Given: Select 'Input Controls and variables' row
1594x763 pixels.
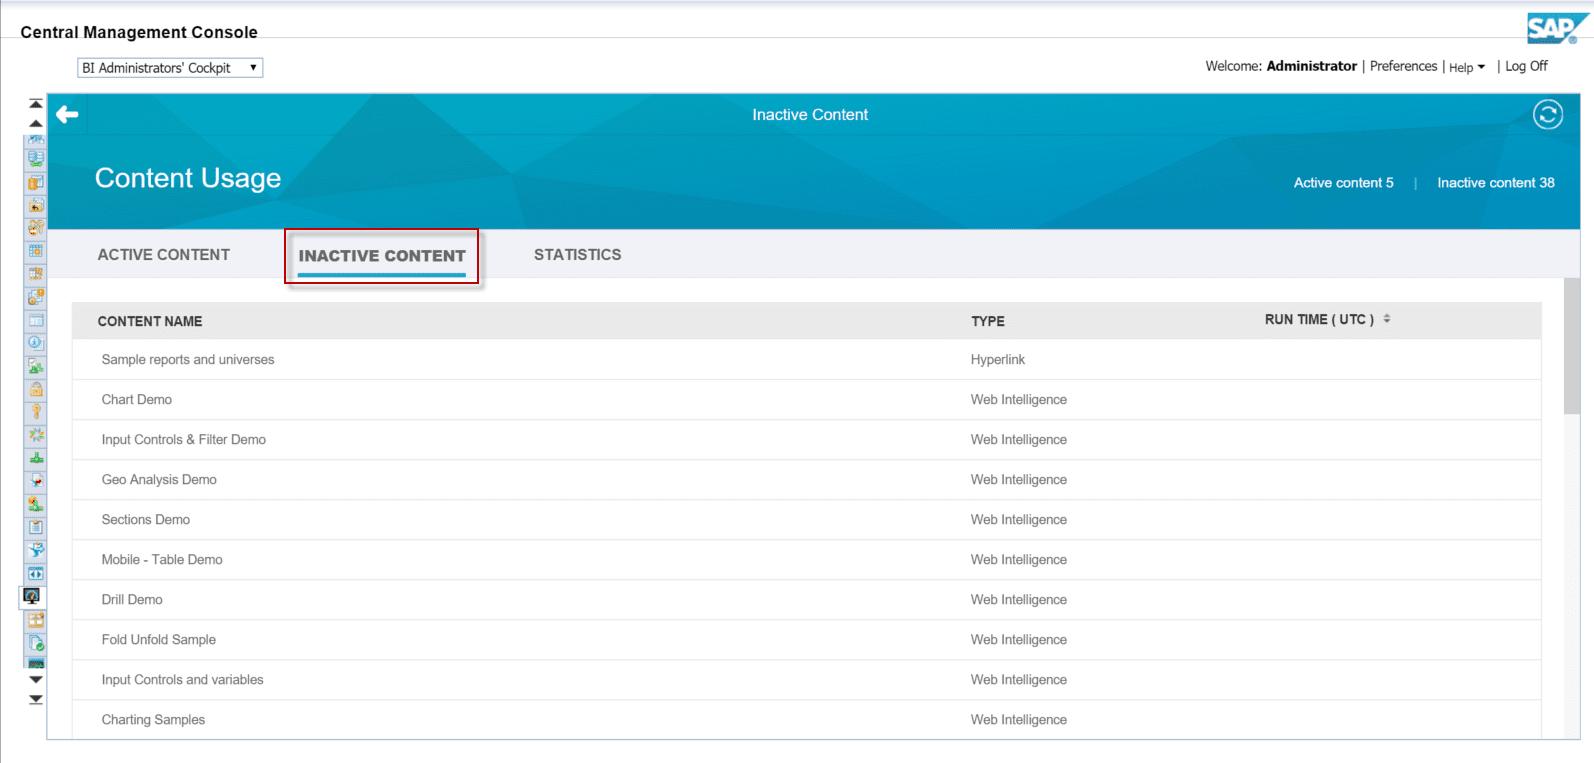Looking at the screenshot, I should [806, 680].
